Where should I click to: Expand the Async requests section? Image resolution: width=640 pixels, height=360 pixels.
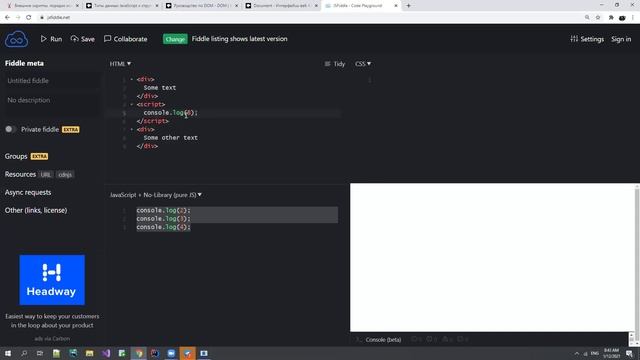click(28, 192)
